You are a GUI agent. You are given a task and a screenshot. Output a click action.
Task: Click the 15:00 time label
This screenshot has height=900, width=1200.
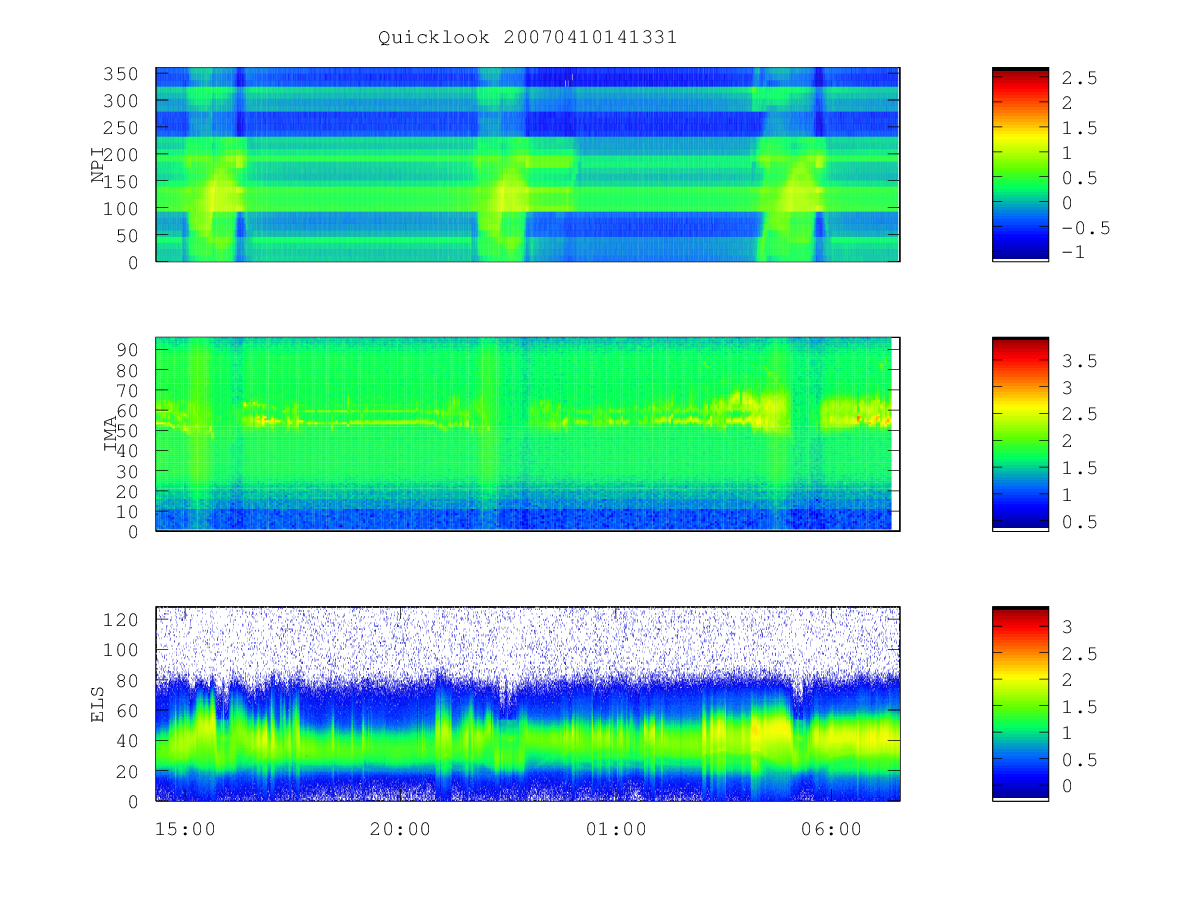(184, 829)
